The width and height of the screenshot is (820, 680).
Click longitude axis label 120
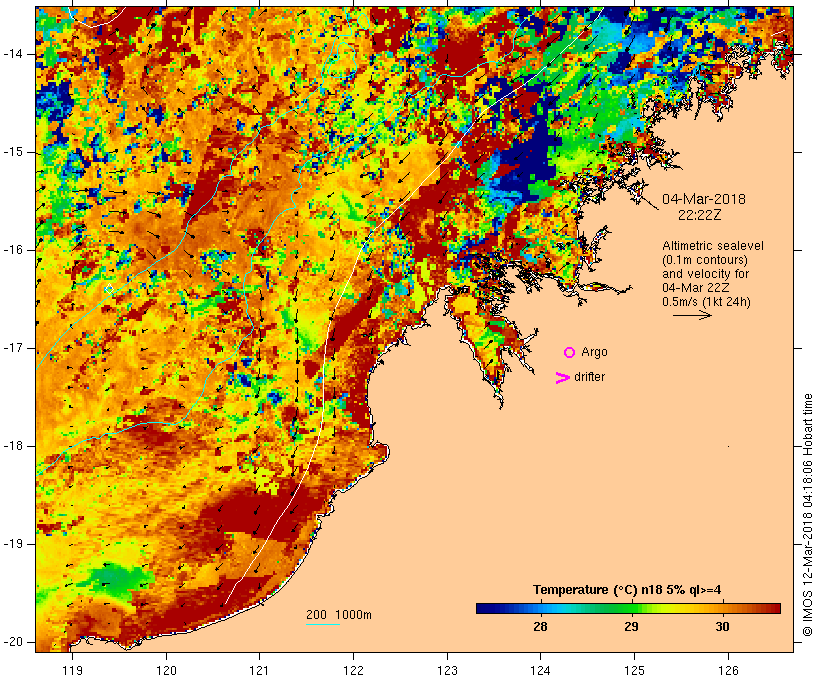166,670
